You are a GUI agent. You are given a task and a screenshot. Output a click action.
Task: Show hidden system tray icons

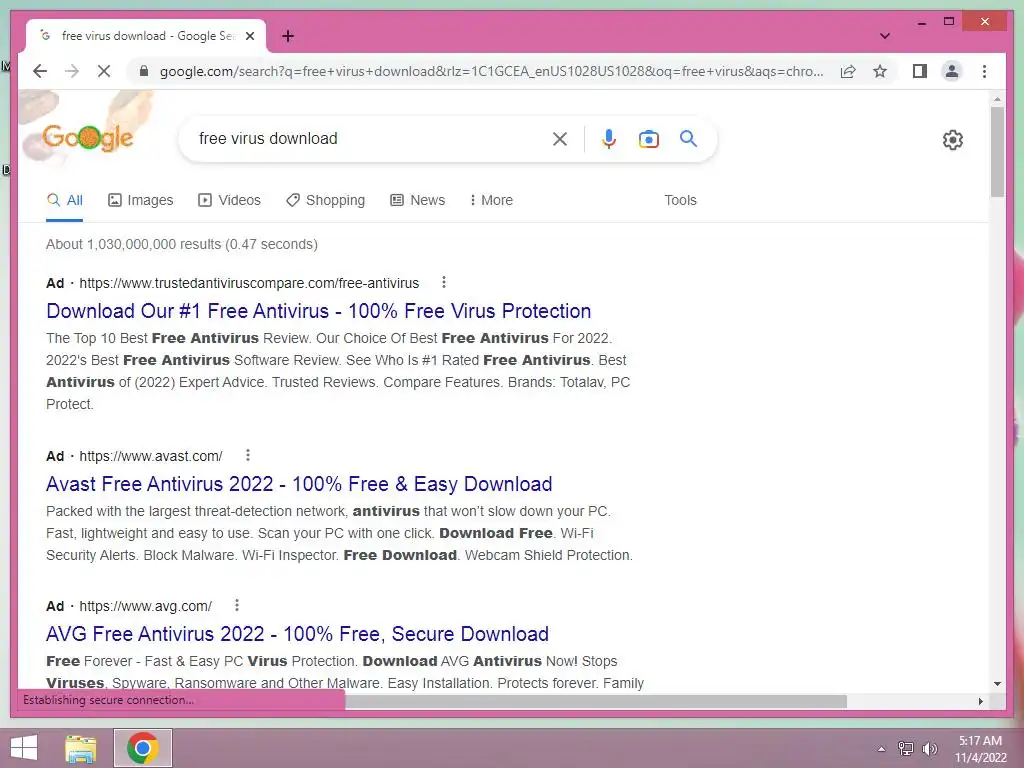pyautogui.click(x=881, y=748)
